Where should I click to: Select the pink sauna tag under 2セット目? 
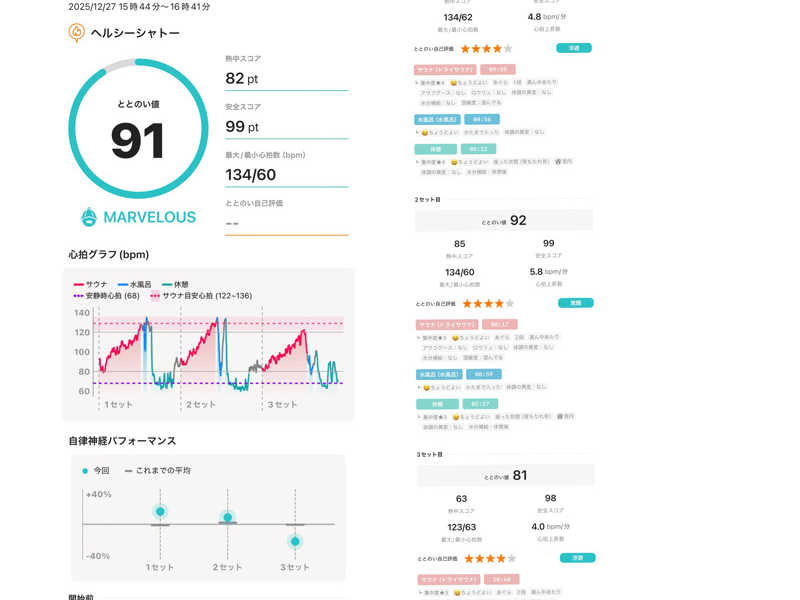tap(445, 324)
